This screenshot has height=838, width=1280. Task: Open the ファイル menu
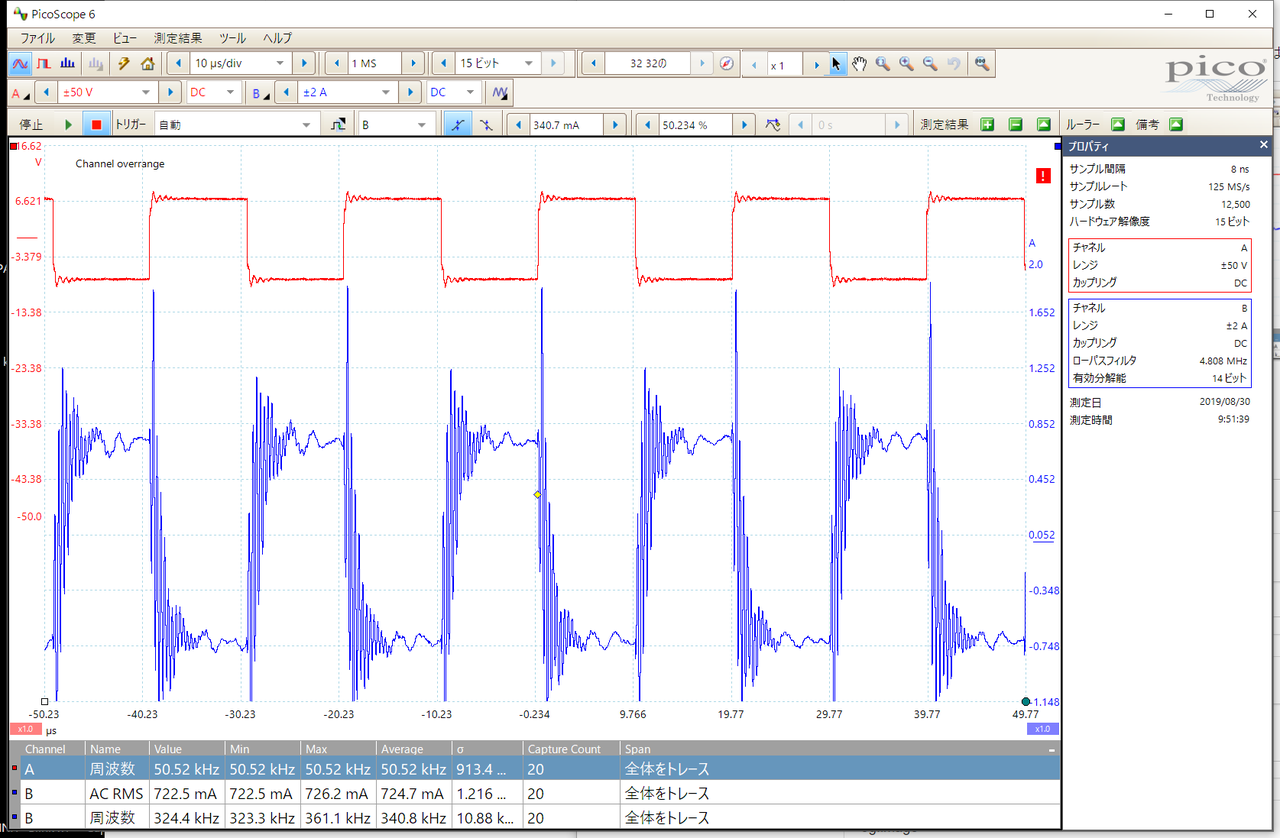click(38, 38)
